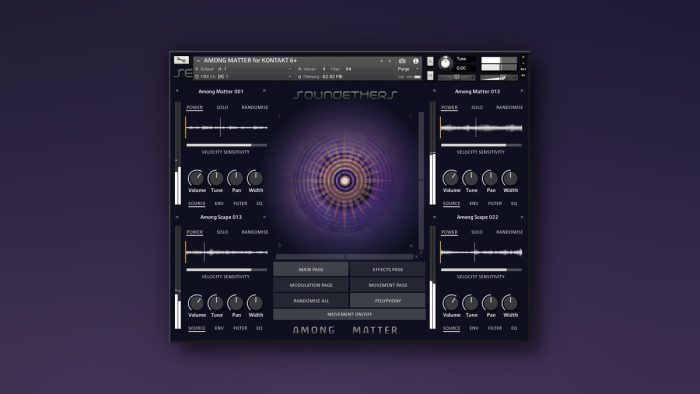The height and width of the screenshot is (394, 700).
Task: Open the Output routing dropdown
Action: click(244, 69)
